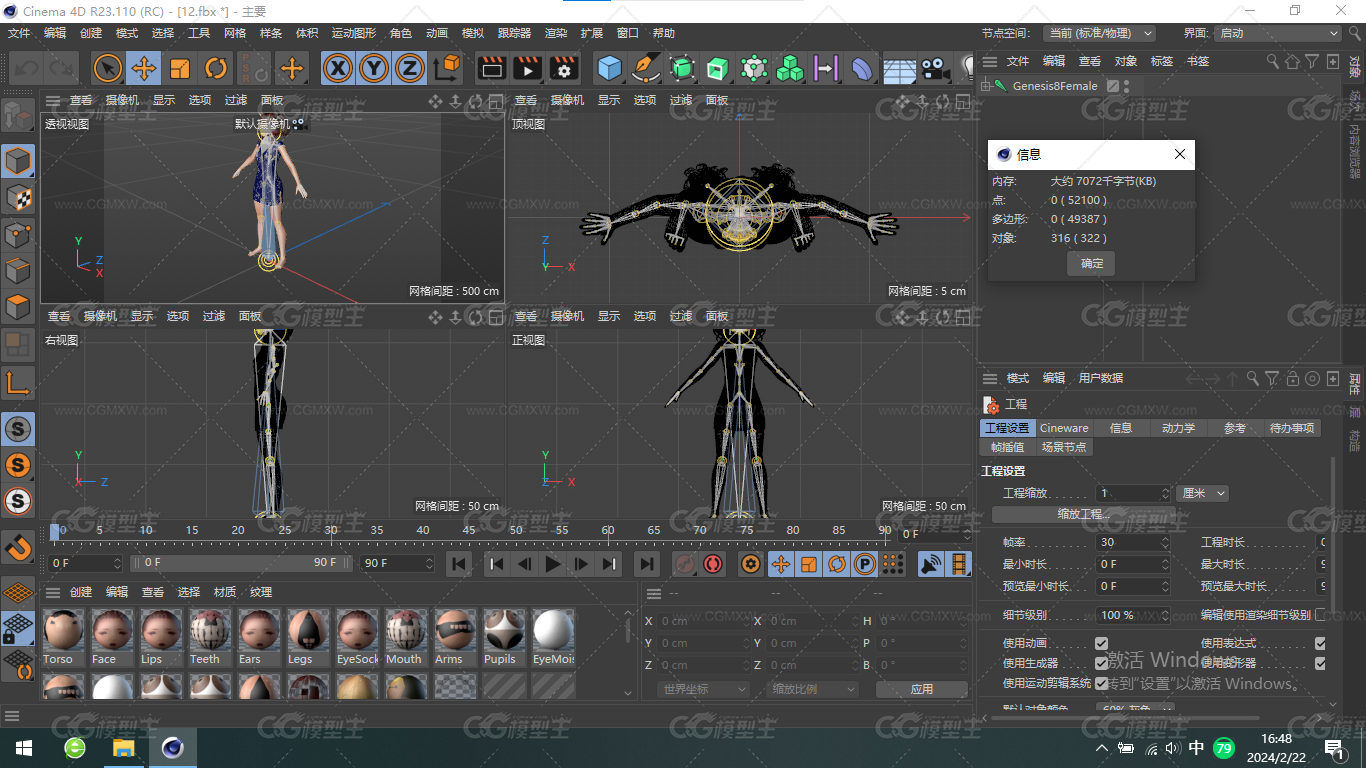Open the 渲染 menu

tap(556, 33)
